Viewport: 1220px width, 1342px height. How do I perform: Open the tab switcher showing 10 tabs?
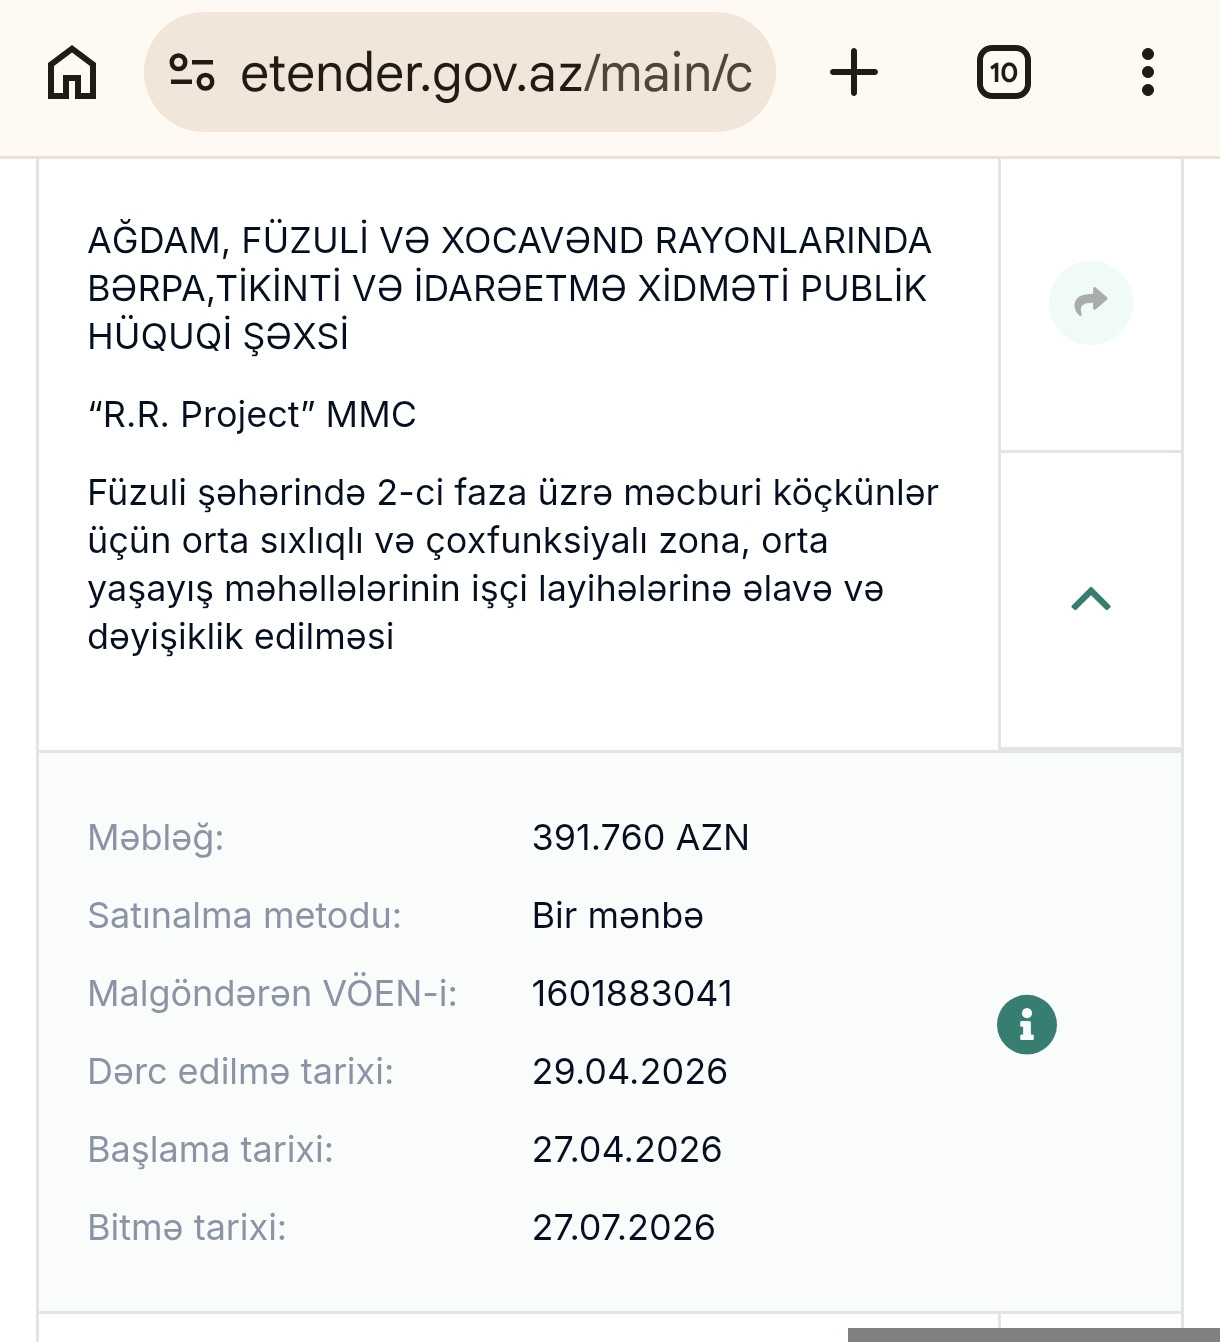pyautogui.click(x=1003, y=73)
